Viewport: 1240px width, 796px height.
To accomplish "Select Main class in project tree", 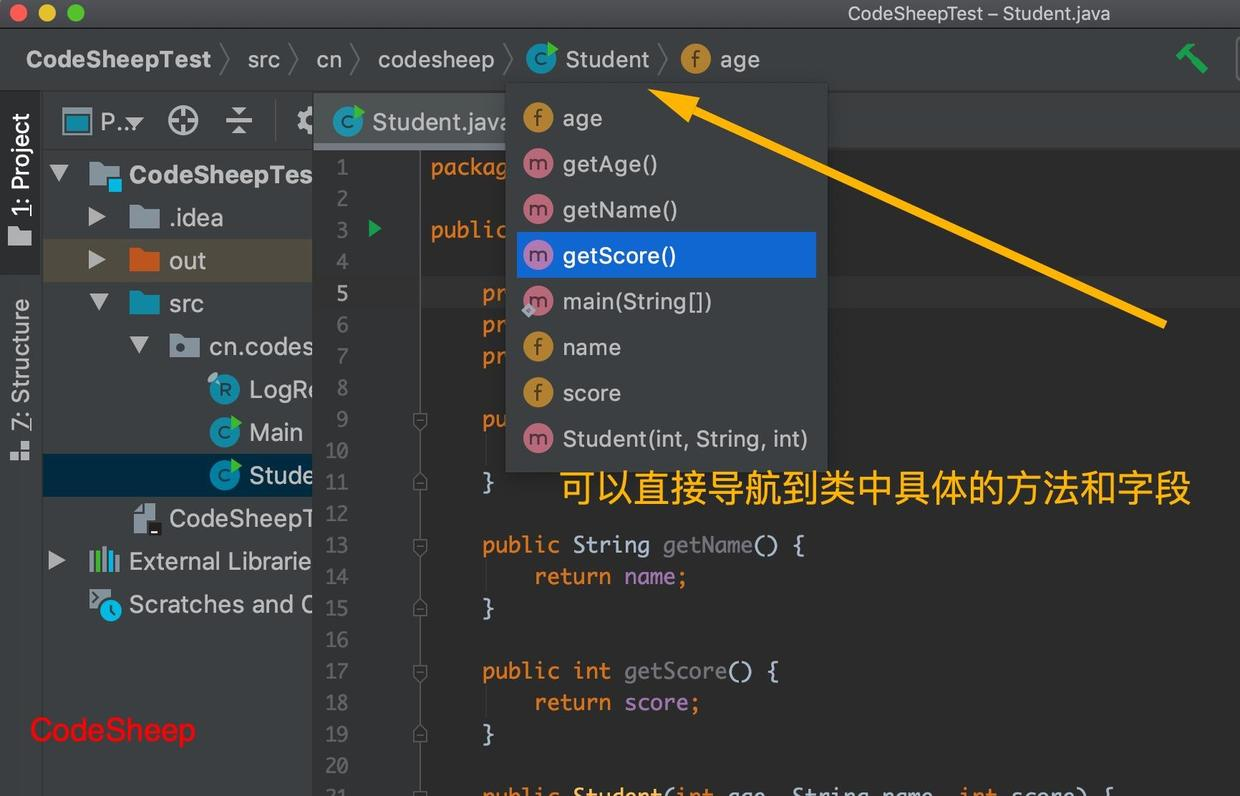I will tap(178, 432).
